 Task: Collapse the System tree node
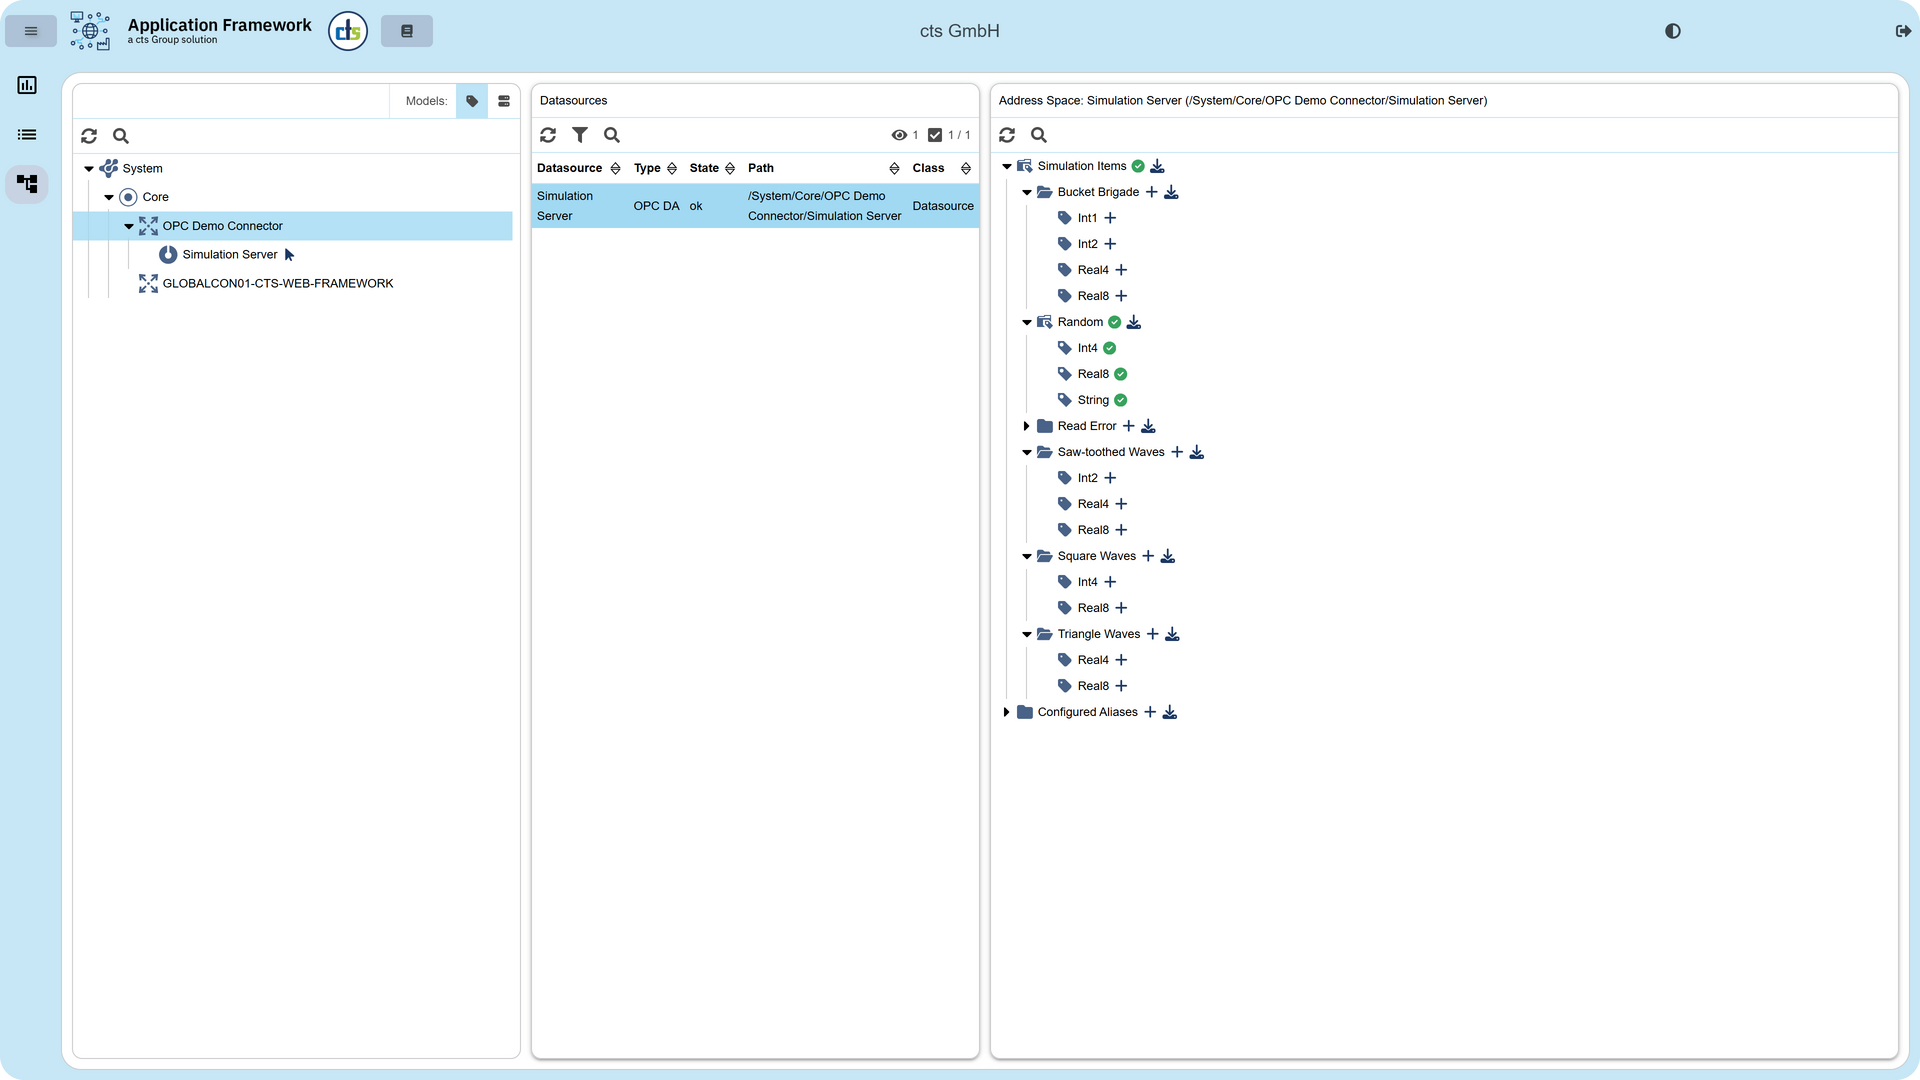coord(89,169)
